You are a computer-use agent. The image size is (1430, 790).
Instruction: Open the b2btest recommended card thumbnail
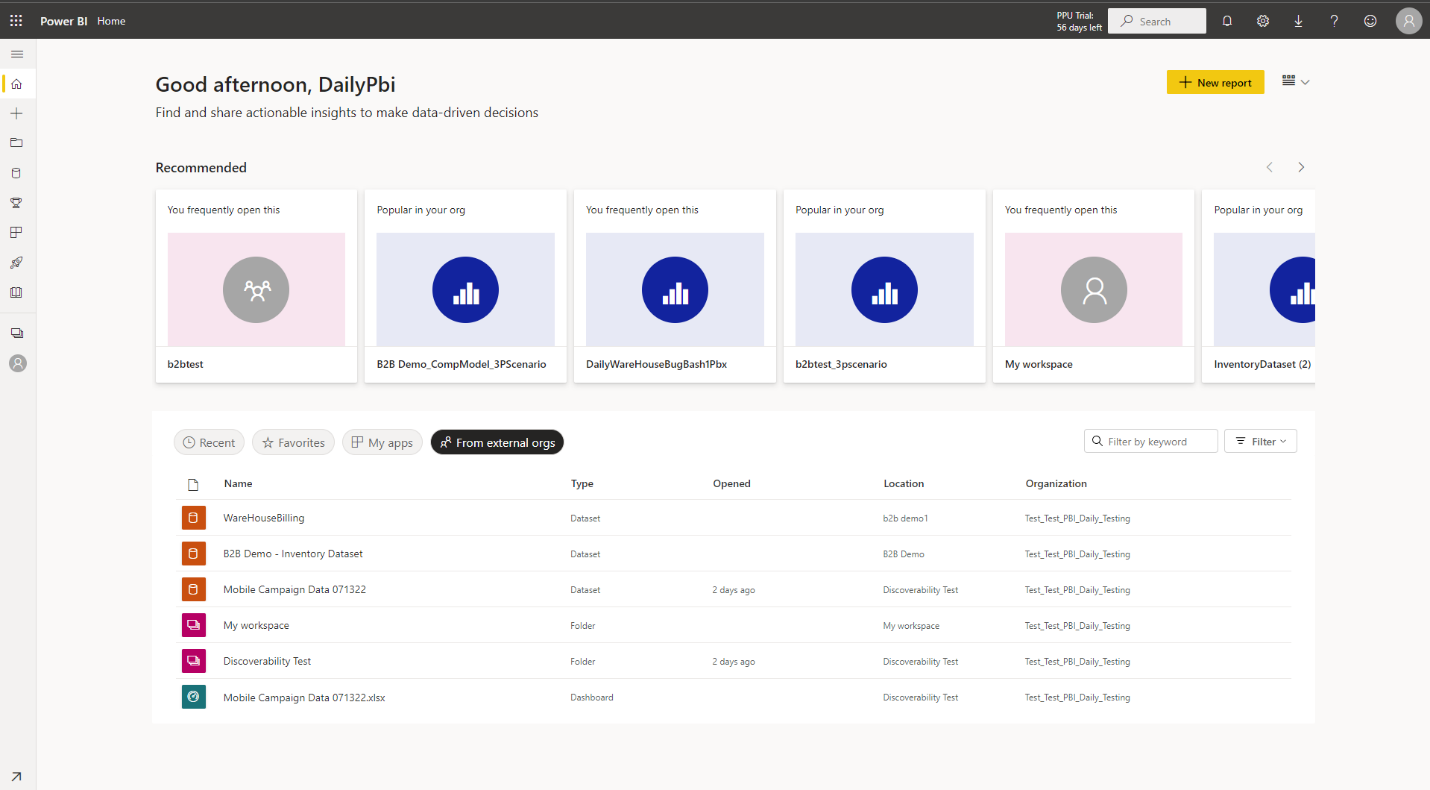[256, 290]
